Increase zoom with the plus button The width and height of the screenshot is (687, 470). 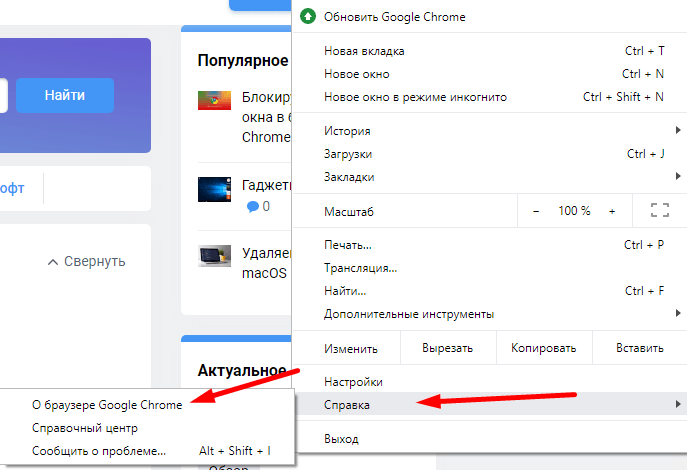coord(612,211)
